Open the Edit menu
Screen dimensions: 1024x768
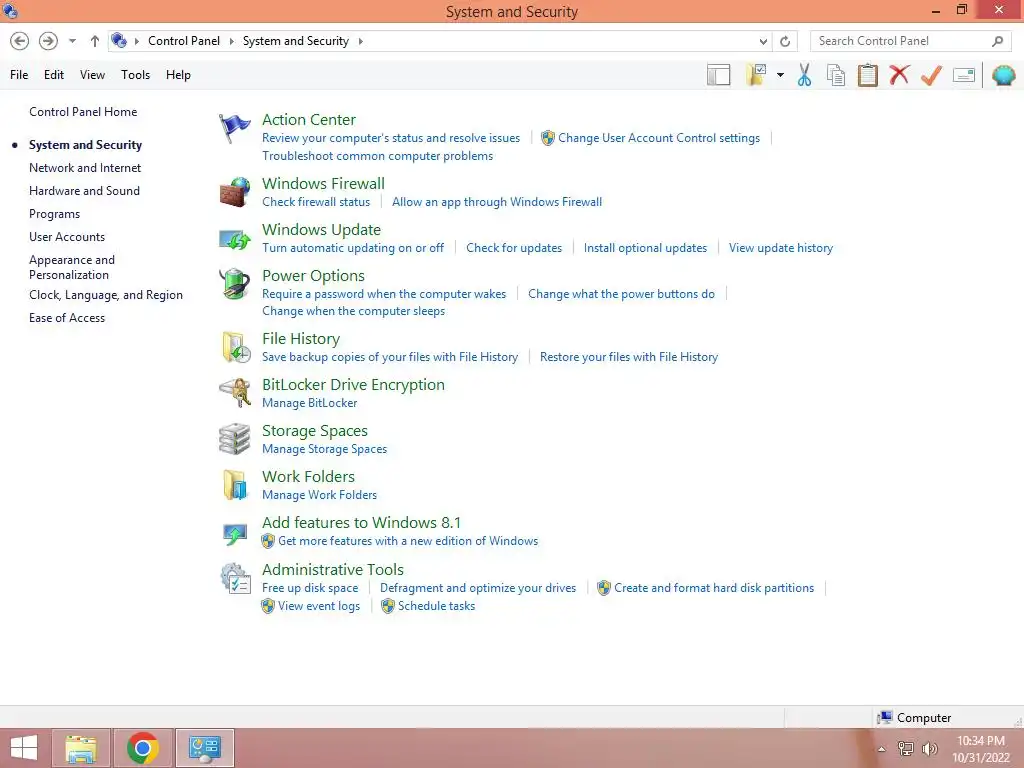pos(54,75)
